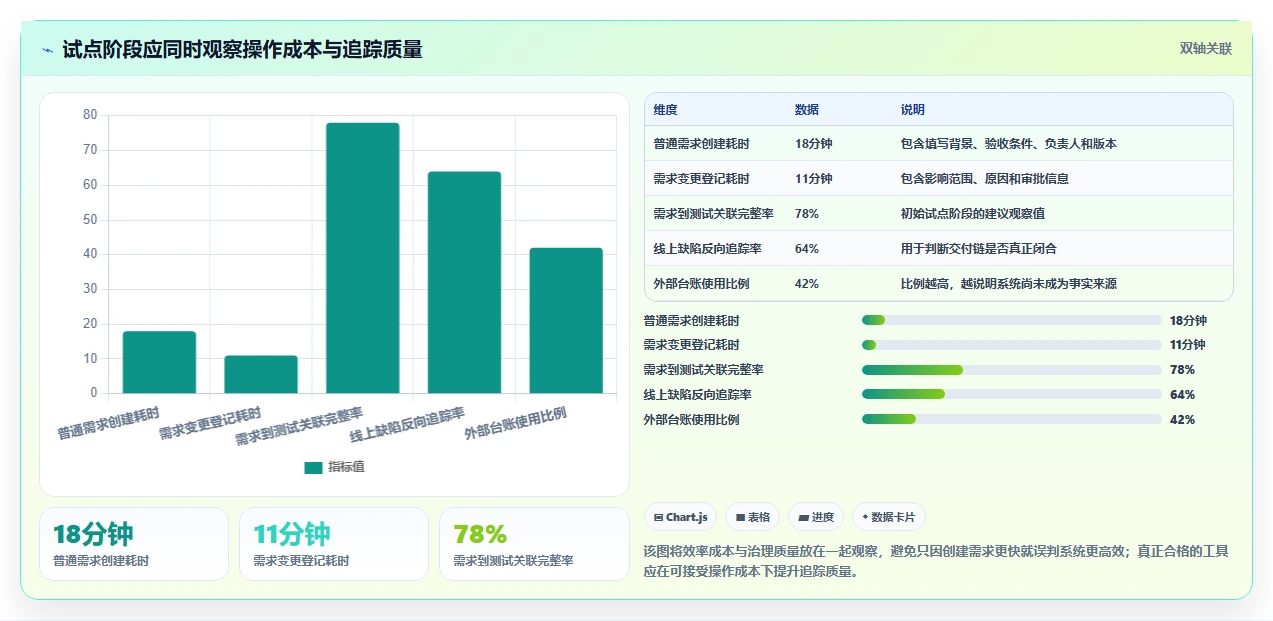Click table cell 需求变更登记耗时
This screenshot has width=1273, height=621.
[x=701, y=179]
